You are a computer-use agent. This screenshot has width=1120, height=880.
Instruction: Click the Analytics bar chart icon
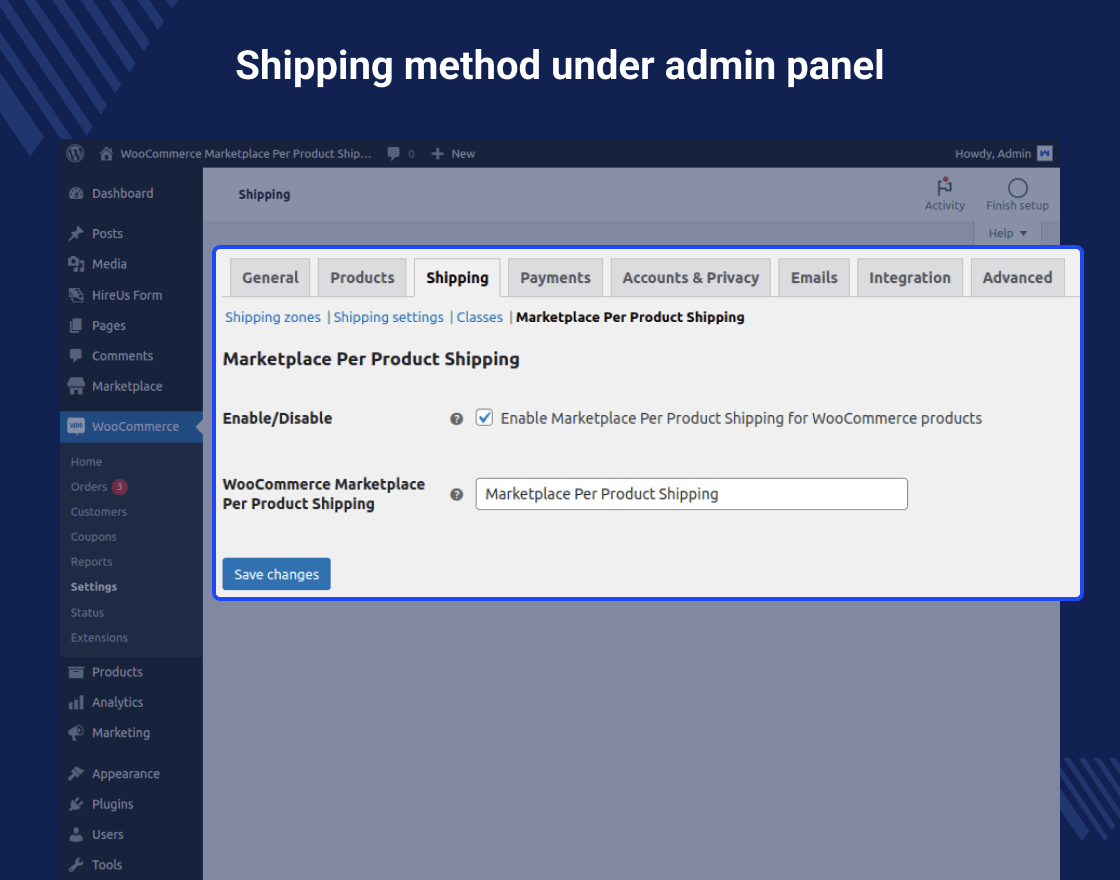click(x=76, y=703)
